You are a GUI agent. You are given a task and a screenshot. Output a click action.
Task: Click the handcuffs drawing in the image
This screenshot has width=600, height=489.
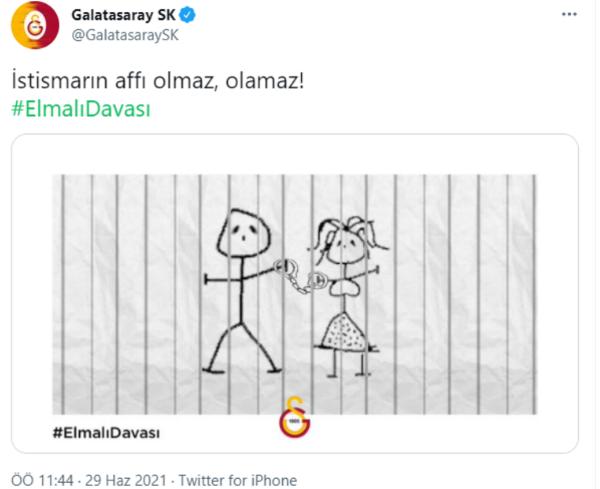pyautogui.click(x=300, y=276)
